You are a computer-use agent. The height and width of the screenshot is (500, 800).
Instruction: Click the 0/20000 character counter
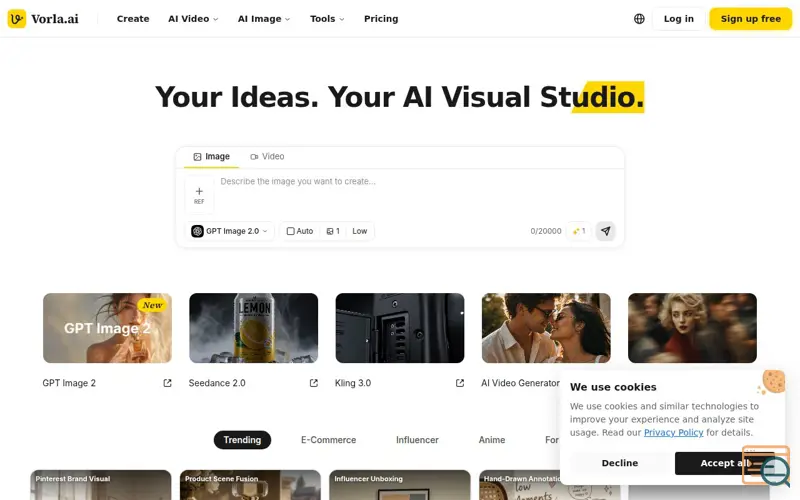(x=545, y=231)
